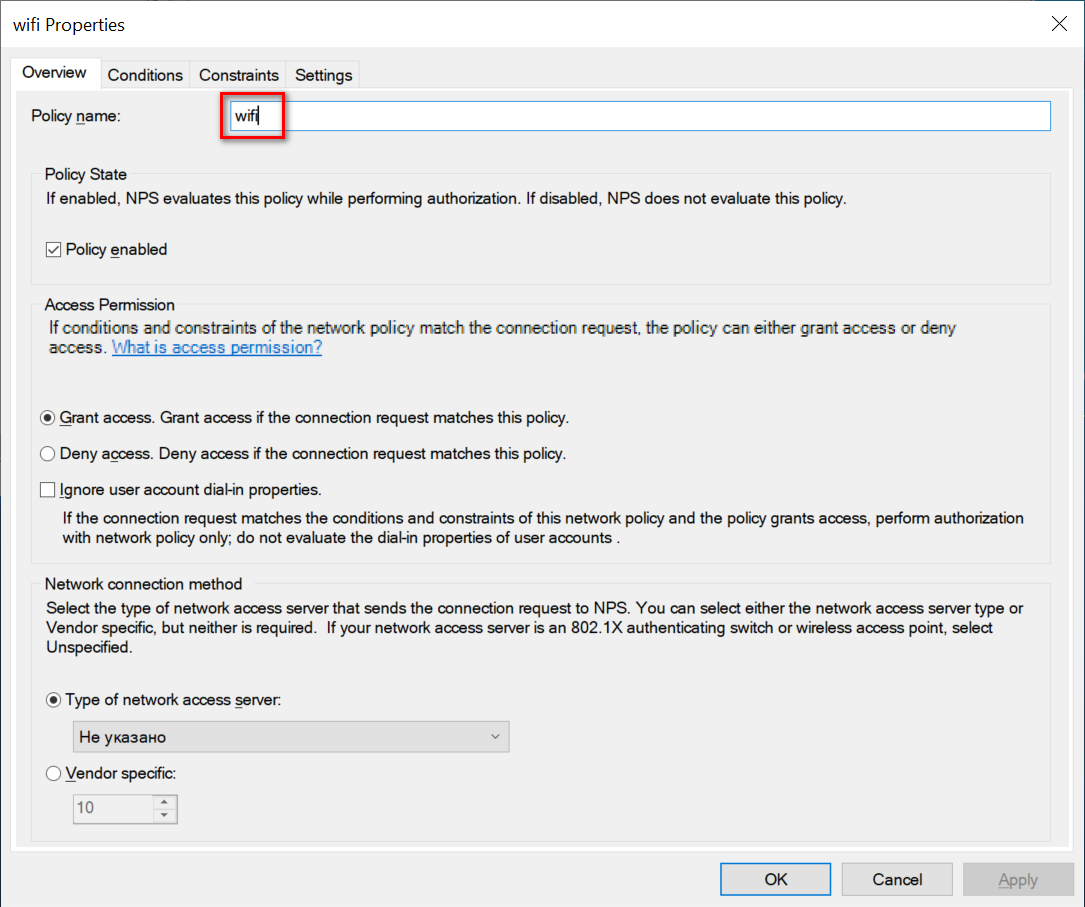Viewport: 1085px width, 907px height.
Task: Choose the Deny access option
Action: pos(48,454)
